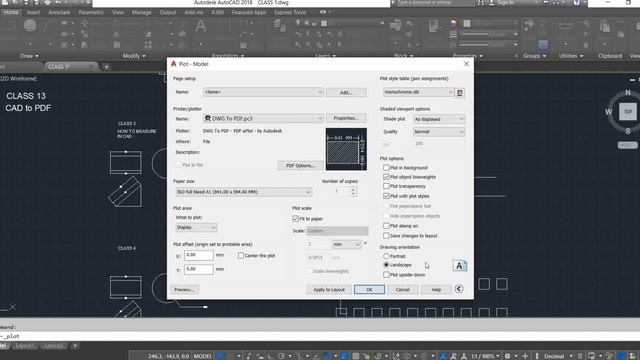Image resolution: width=640 pixels, height=360 pixels.
Task: Open the Insert ribbon tab
Action: 33,12
